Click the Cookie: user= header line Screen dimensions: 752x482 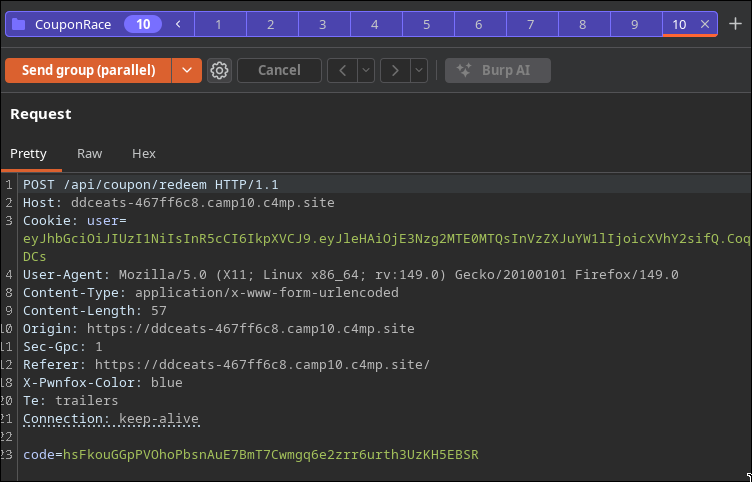coord(75,221)
